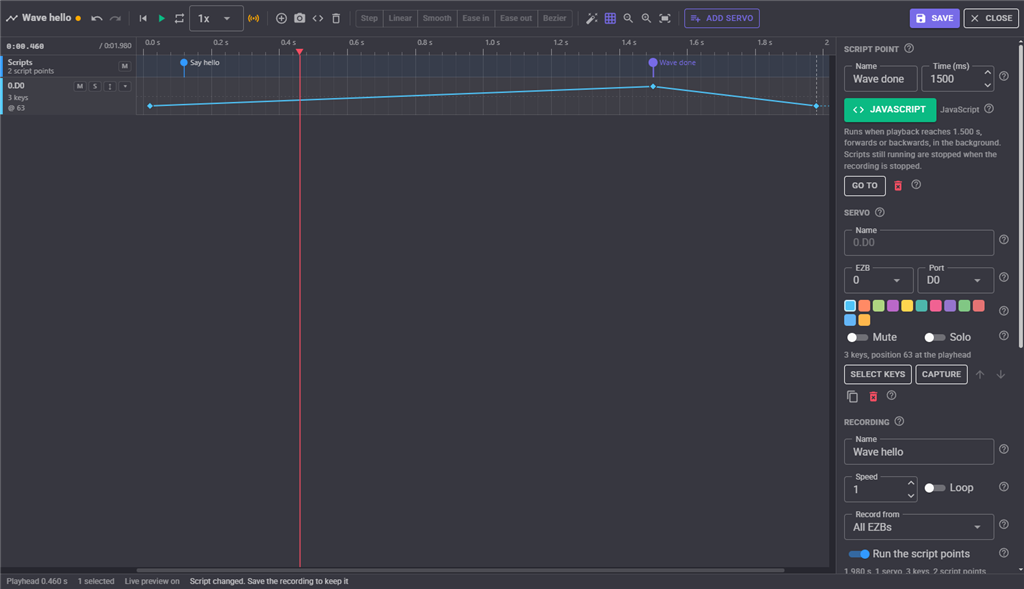Viewport: 1024px width, 589px height.
Task: Toggle the Solo switch in Servo panel
Action: (935, 338)
